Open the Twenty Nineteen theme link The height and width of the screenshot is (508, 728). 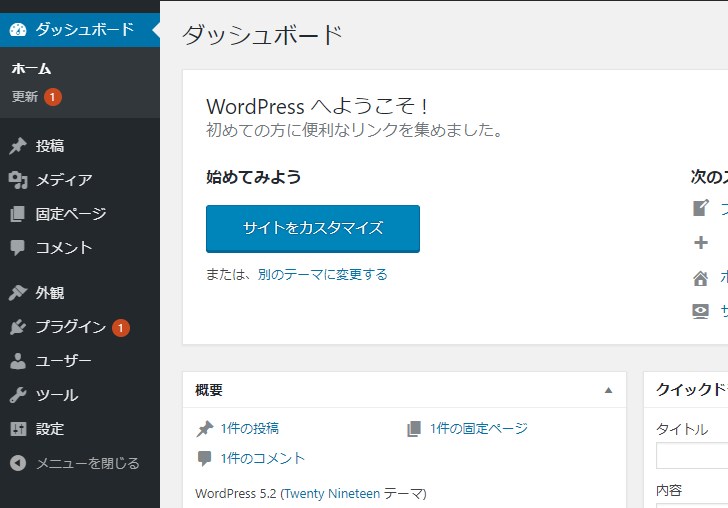pos(332,493)
